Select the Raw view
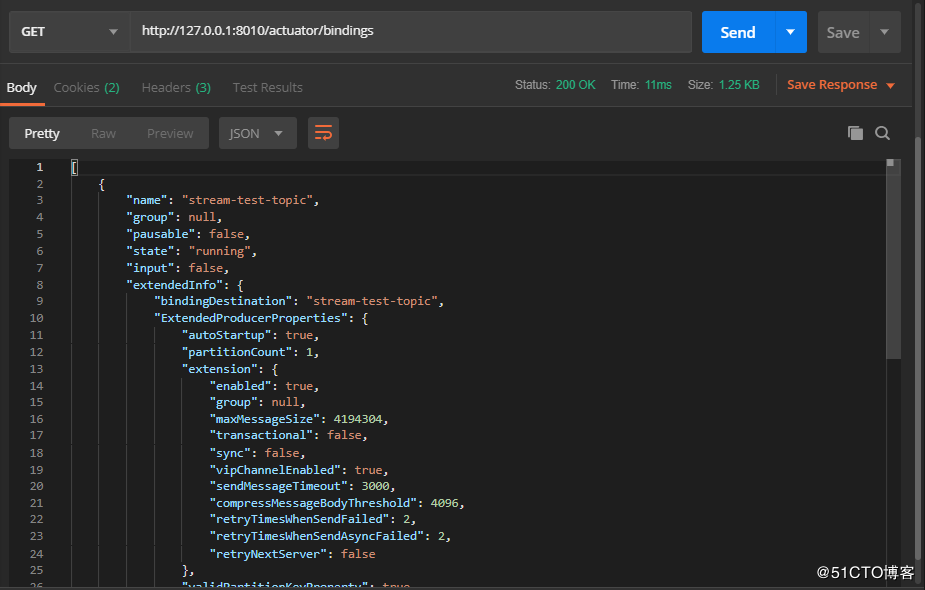Image resolution: width=925 pixels, height=590 pixels. point(103,133)
